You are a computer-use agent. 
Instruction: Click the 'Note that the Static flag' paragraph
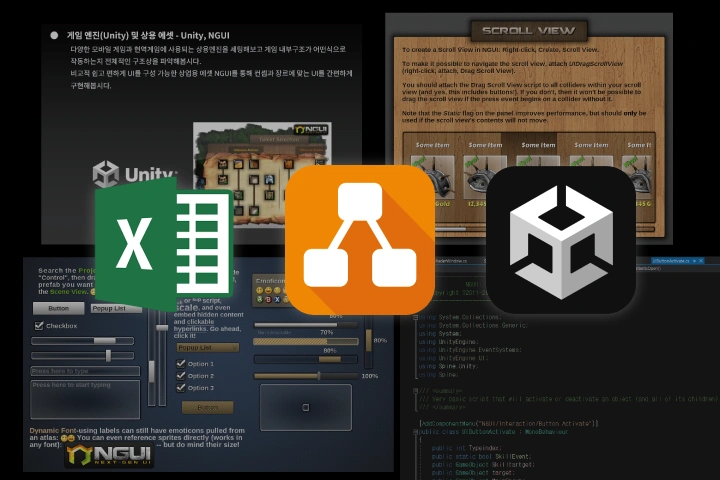click(524, 117)
